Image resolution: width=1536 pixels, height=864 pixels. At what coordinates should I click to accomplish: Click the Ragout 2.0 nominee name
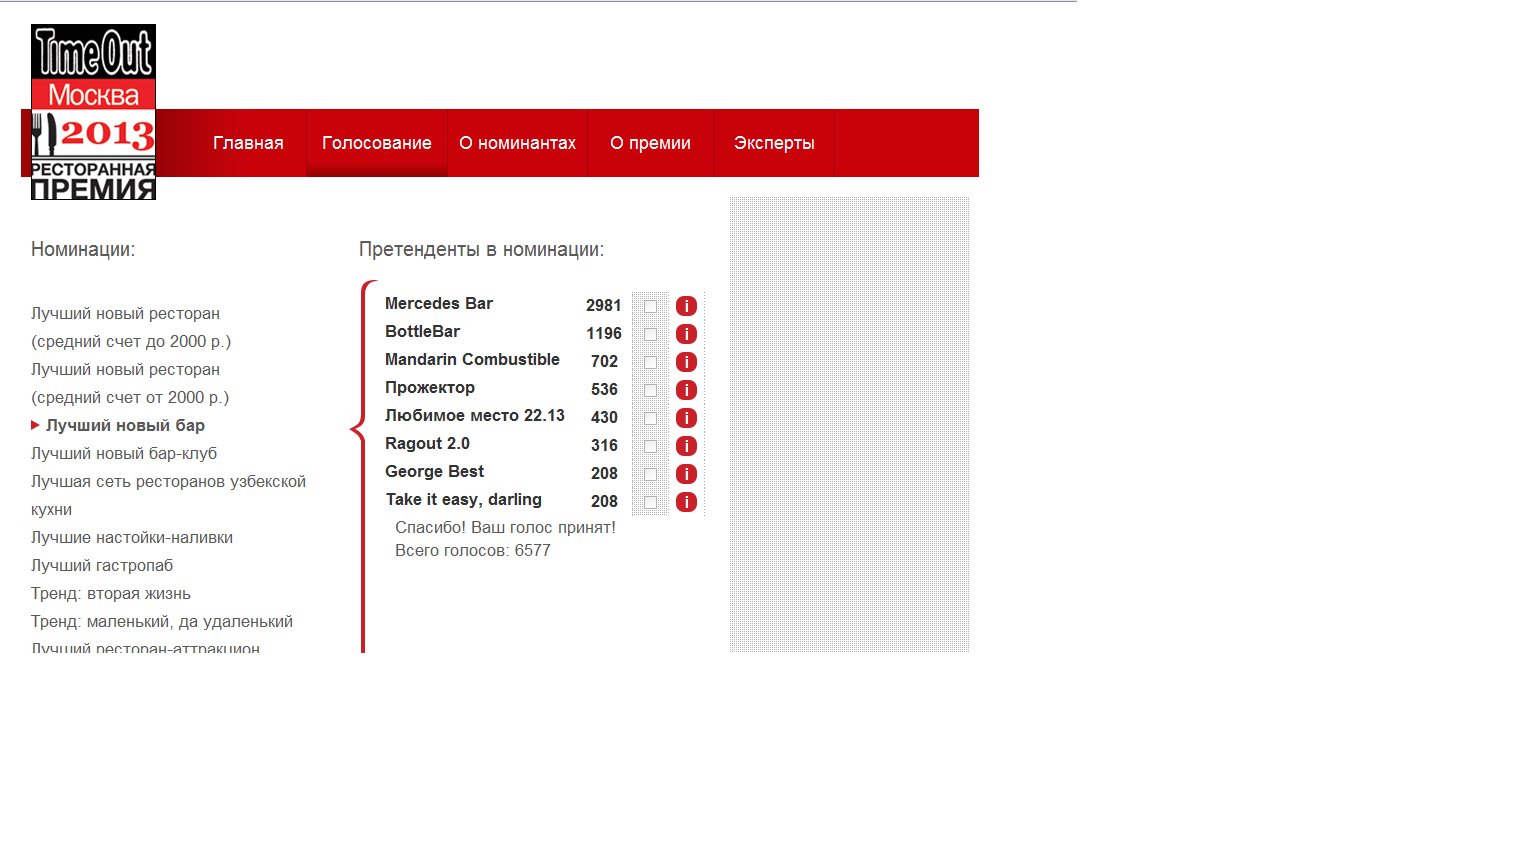pos(427,443)
